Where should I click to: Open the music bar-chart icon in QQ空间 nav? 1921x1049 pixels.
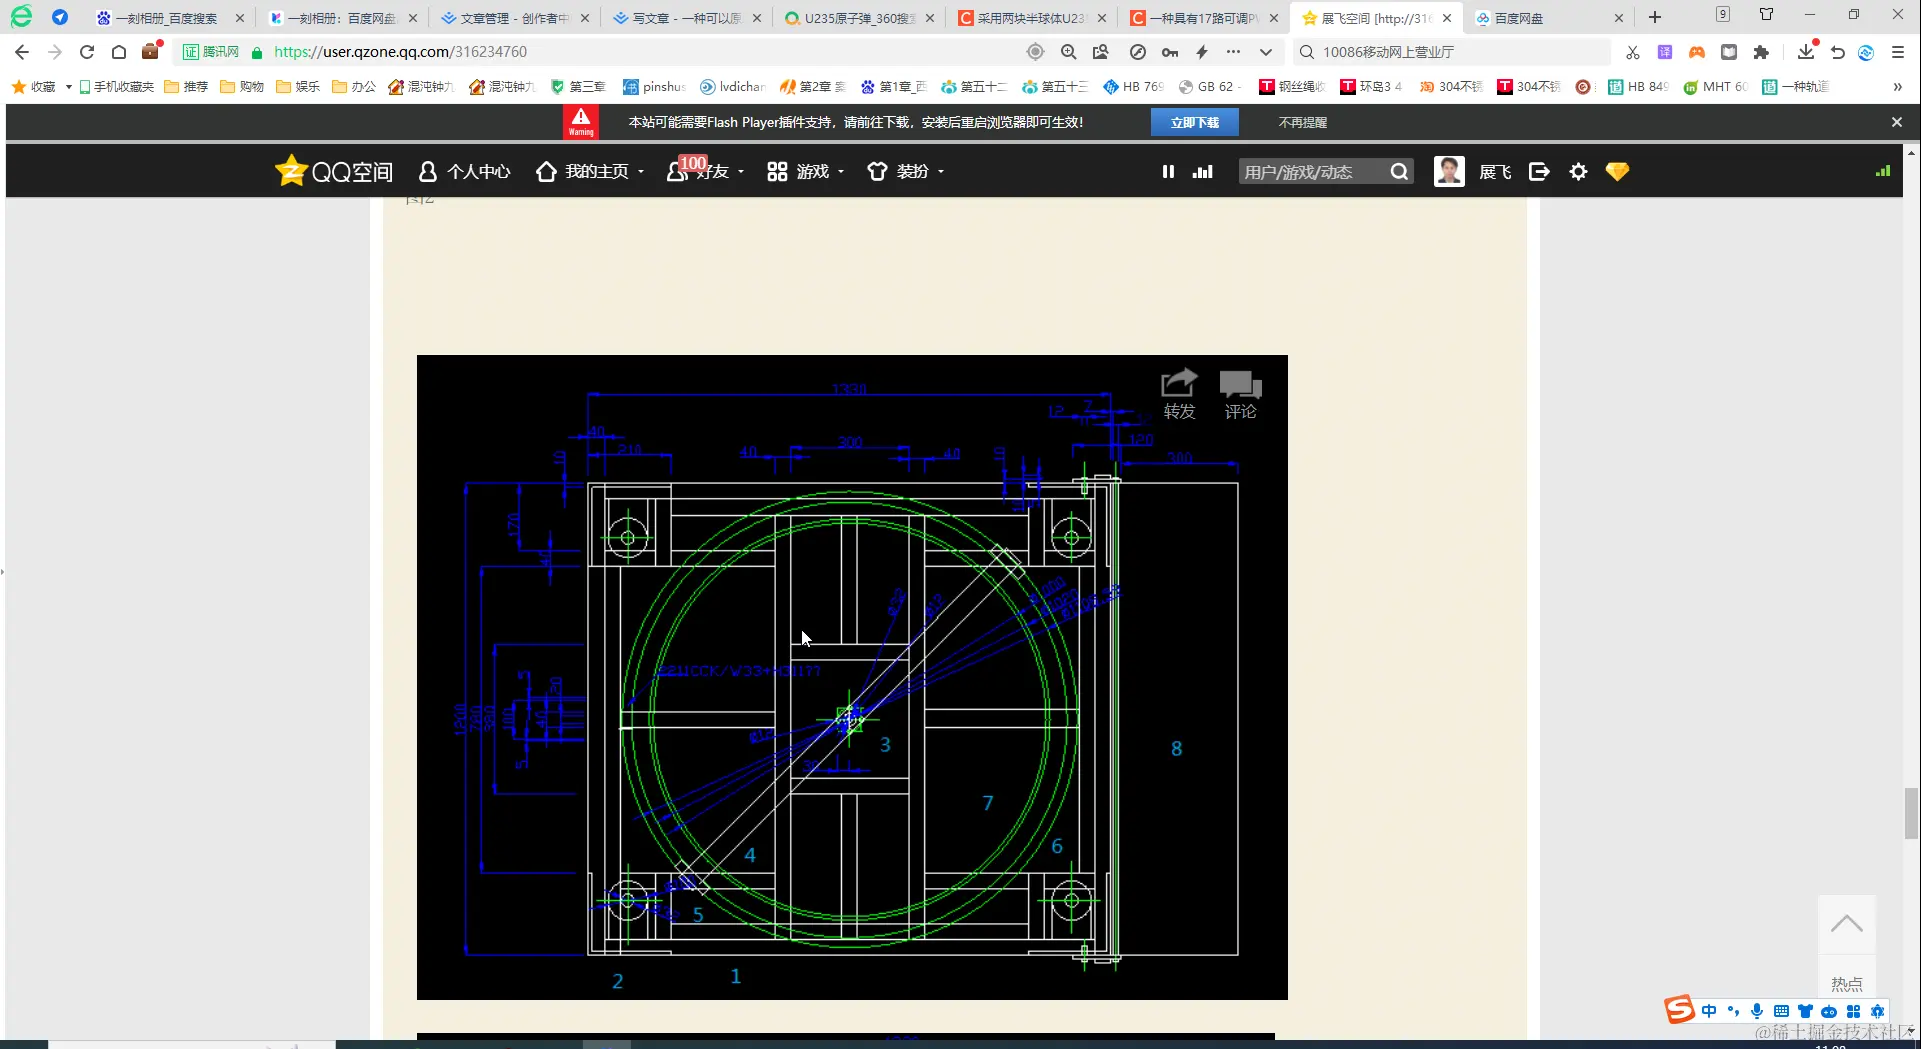(x=1203, y=172)
